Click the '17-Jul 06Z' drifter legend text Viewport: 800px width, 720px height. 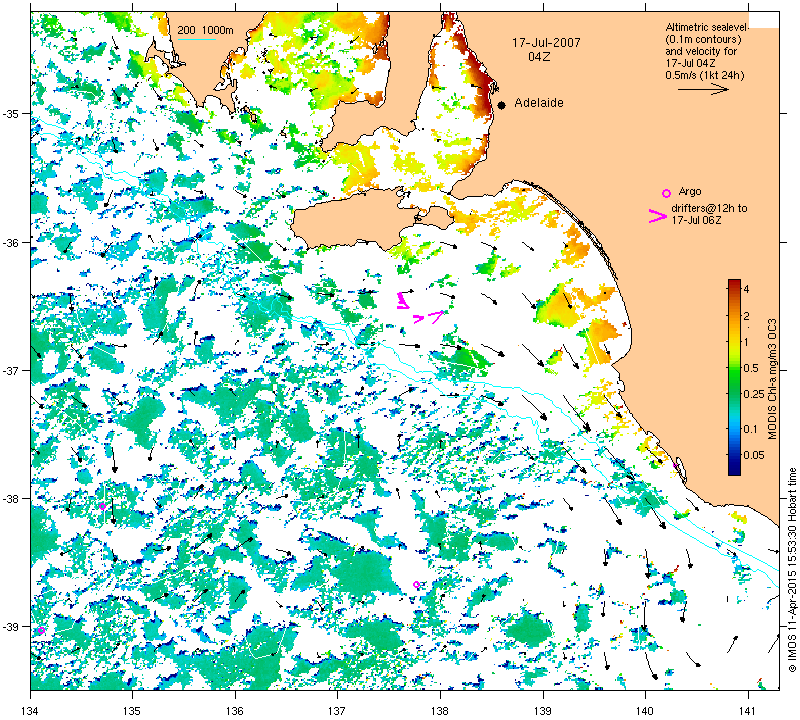(696, 220)
